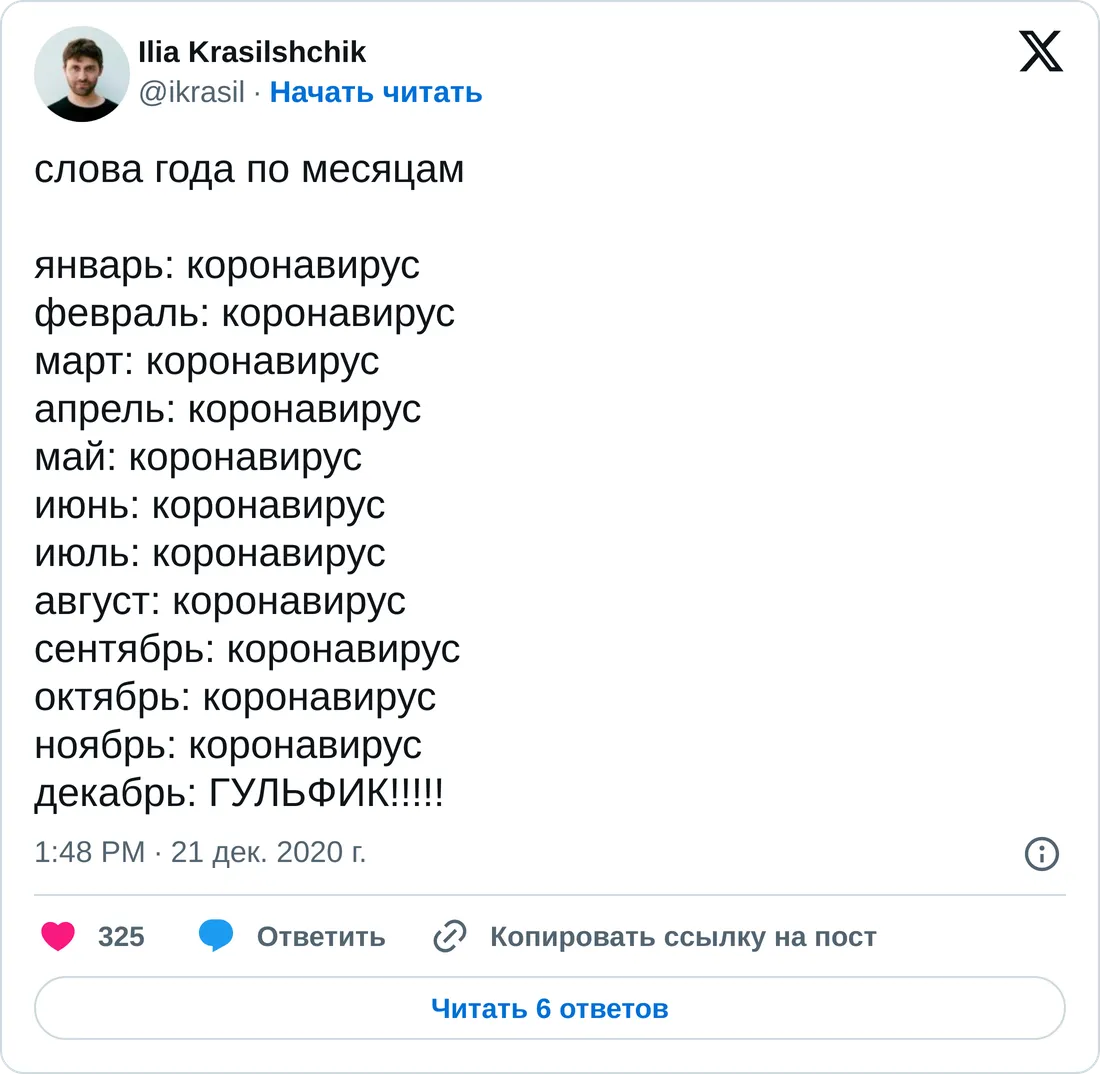Viewport: 1100px width, 1074px height.
Task: Click the январь: коронавирус line in the post
Action: 227,265
